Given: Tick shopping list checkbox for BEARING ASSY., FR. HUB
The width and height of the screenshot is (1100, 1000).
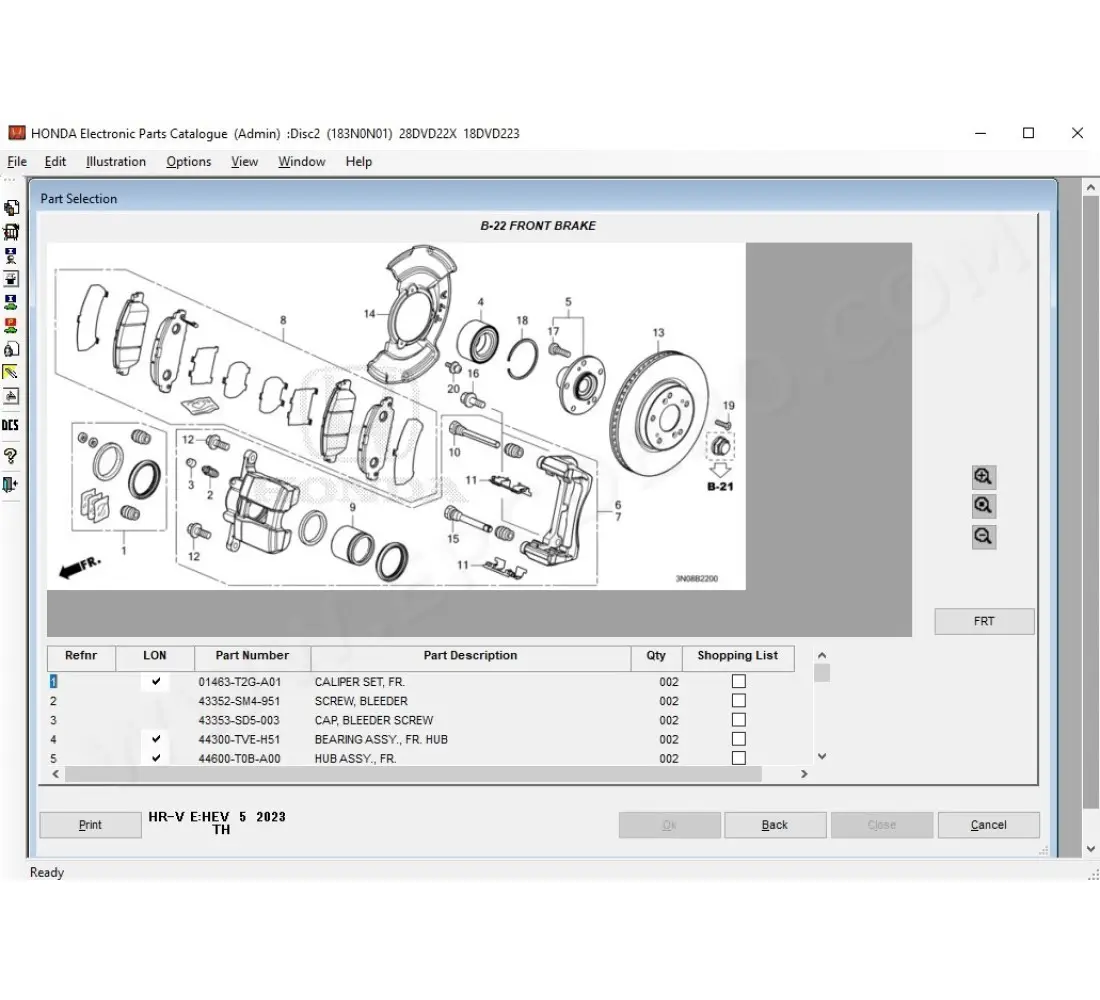Looking at the screenshot, I should pos(739,739).
